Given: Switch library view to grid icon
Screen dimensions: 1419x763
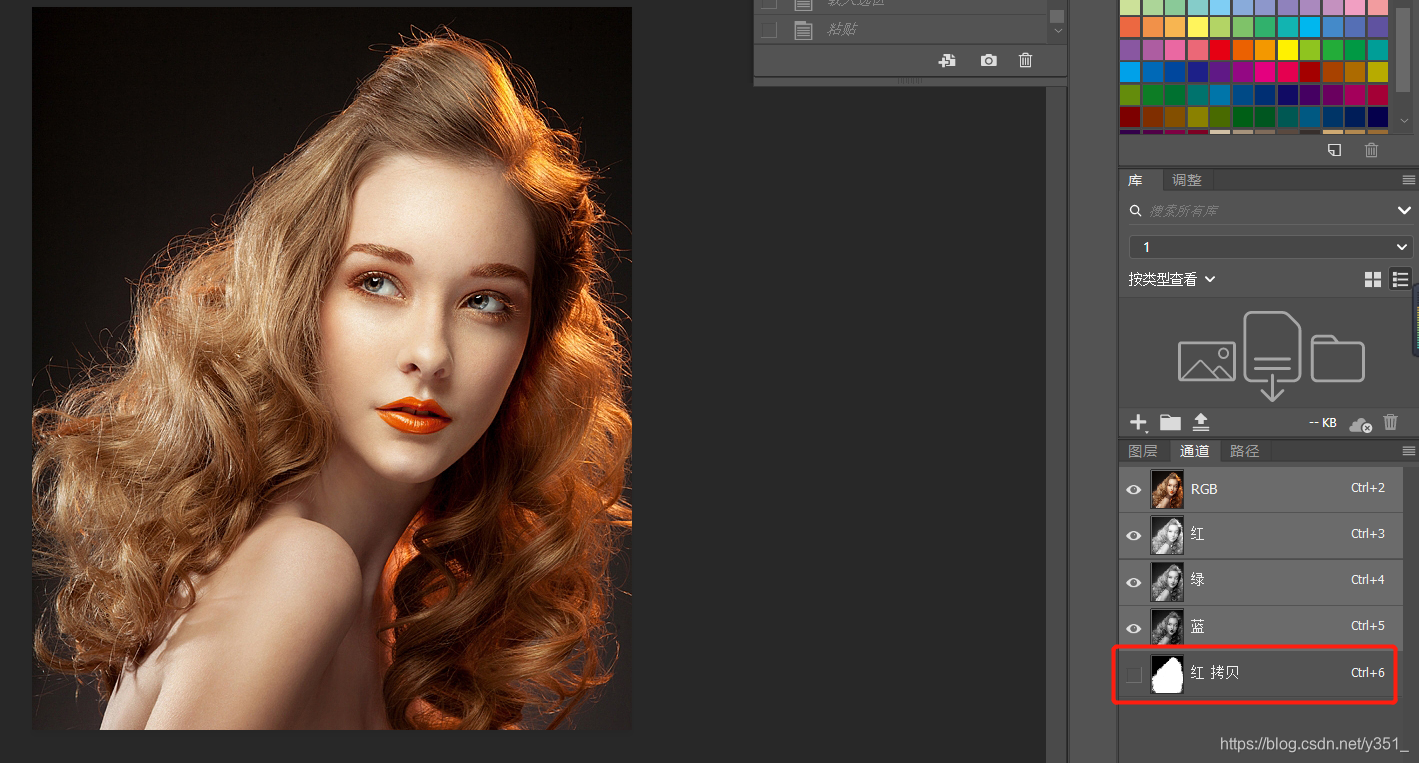Looking at the screenshot, I should click(x=1373, y=280).
